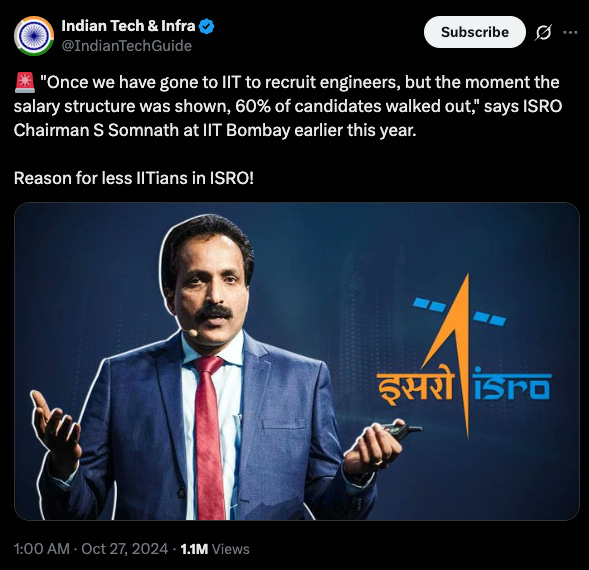Image resolution: width=589 pixels, height=570 pixels.
Task: Click the Indian Tech & Infra display name
Action: pos(128,26)
